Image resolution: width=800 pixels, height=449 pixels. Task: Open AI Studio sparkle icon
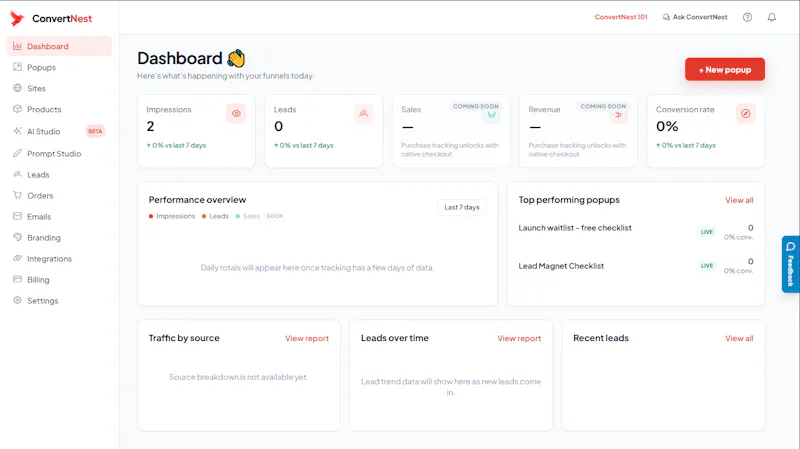point(17,131)
